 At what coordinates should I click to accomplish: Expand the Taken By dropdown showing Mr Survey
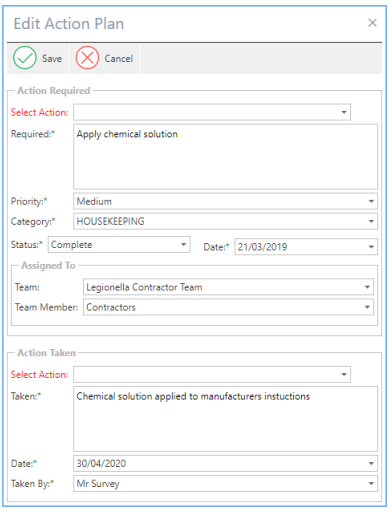point(371,484)
